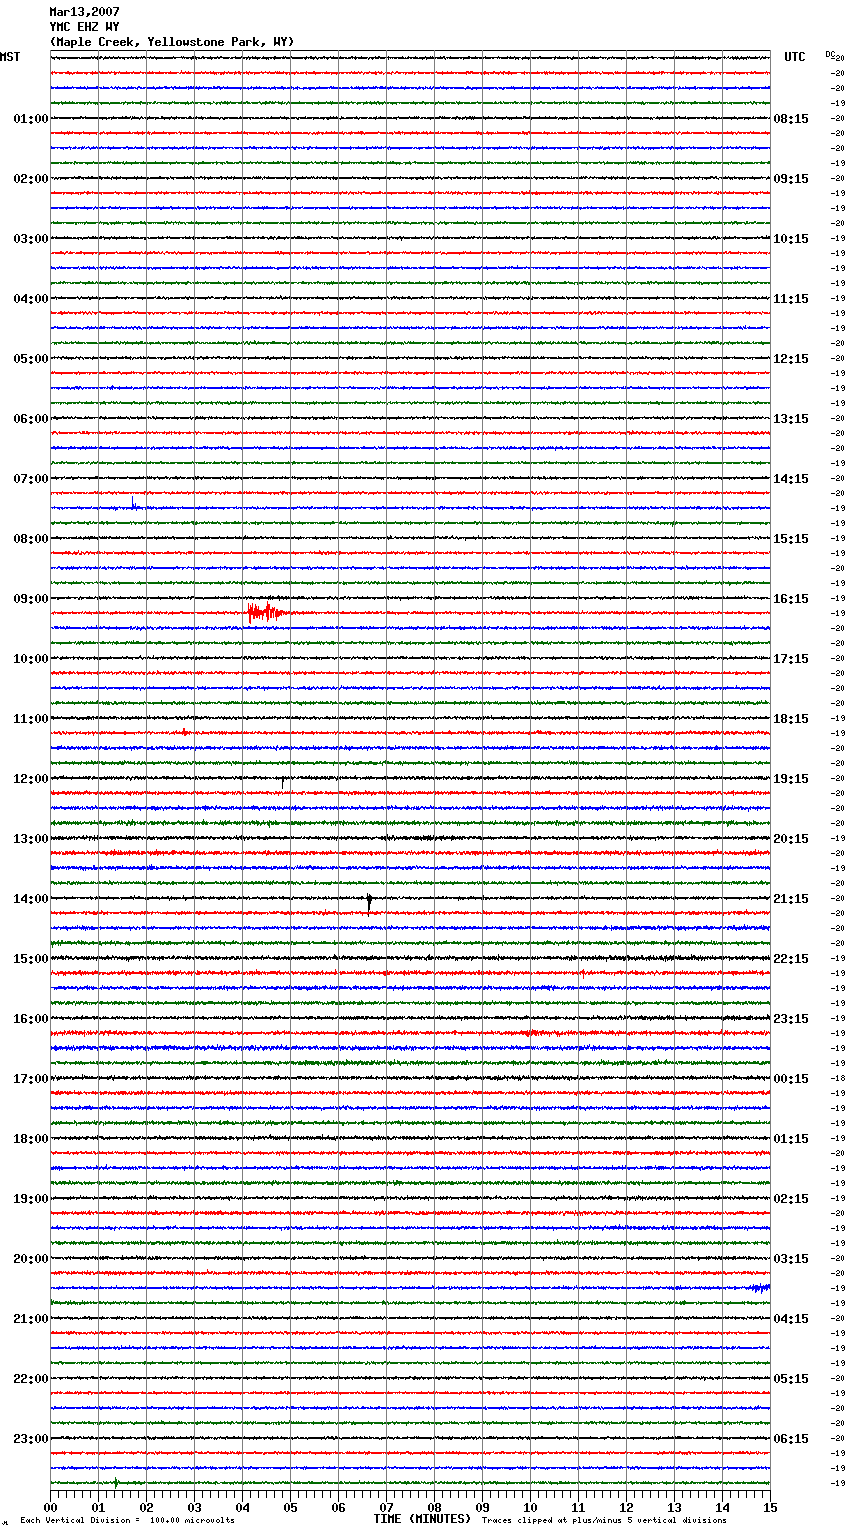The width and height of the screenshot is (850, 1534).
Task: Click the MST column header
Action: coord(10,57)
